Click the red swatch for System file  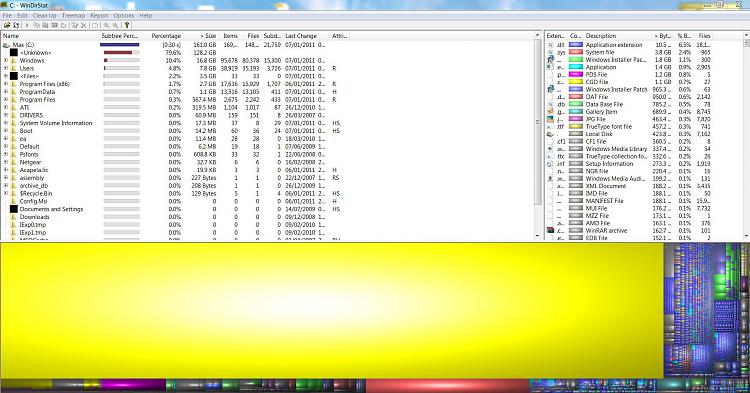(575, 52)
